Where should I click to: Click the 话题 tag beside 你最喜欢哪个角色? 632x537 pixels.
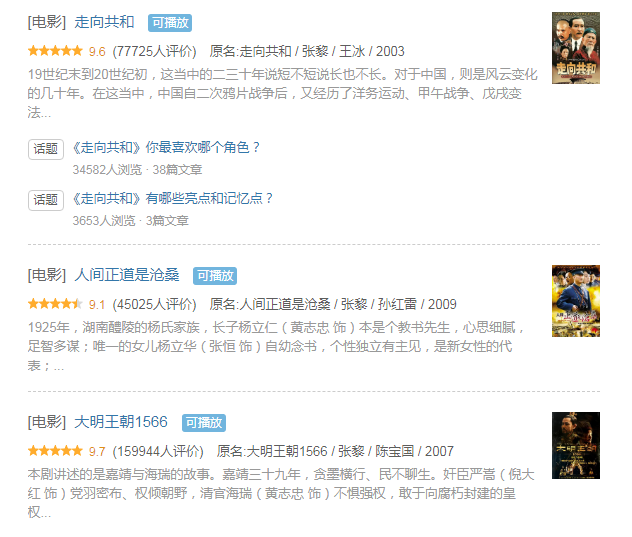46,149
